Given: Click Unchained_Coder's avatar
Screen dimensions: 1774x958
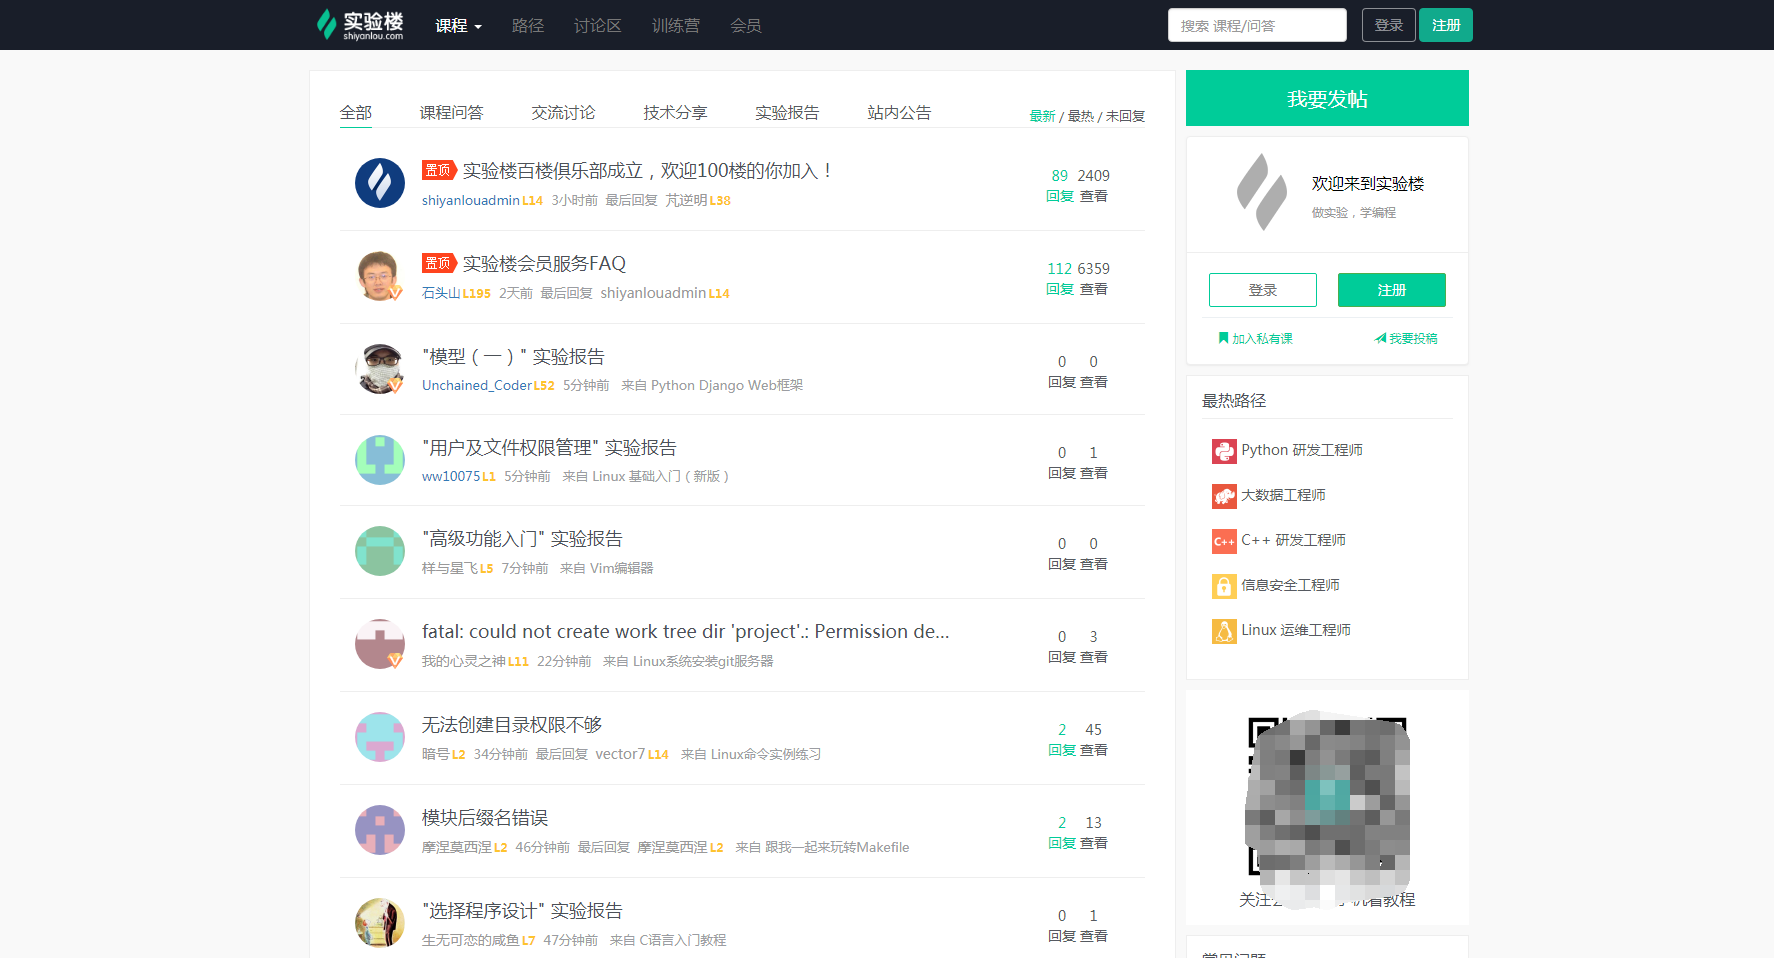Looking at the screenshot, I should click(380, 369).
